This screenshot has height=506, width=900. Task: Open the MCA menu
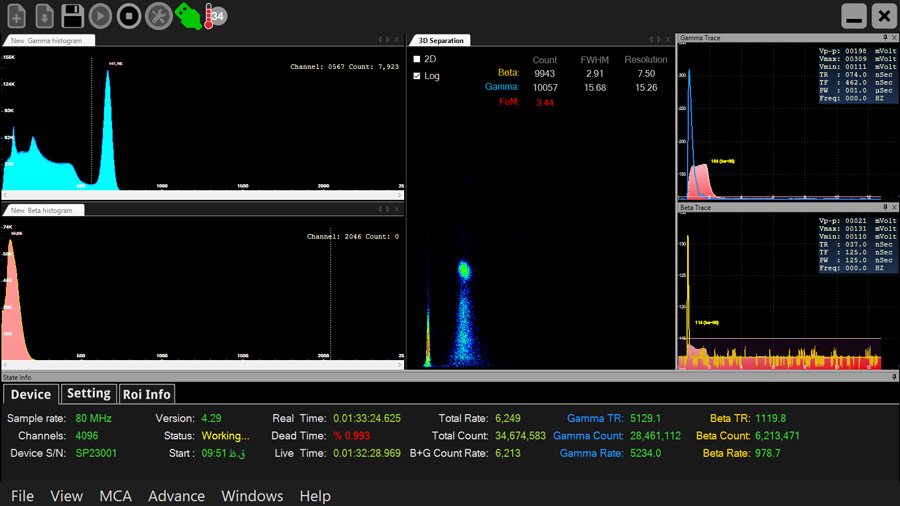[x=115, y=496]
